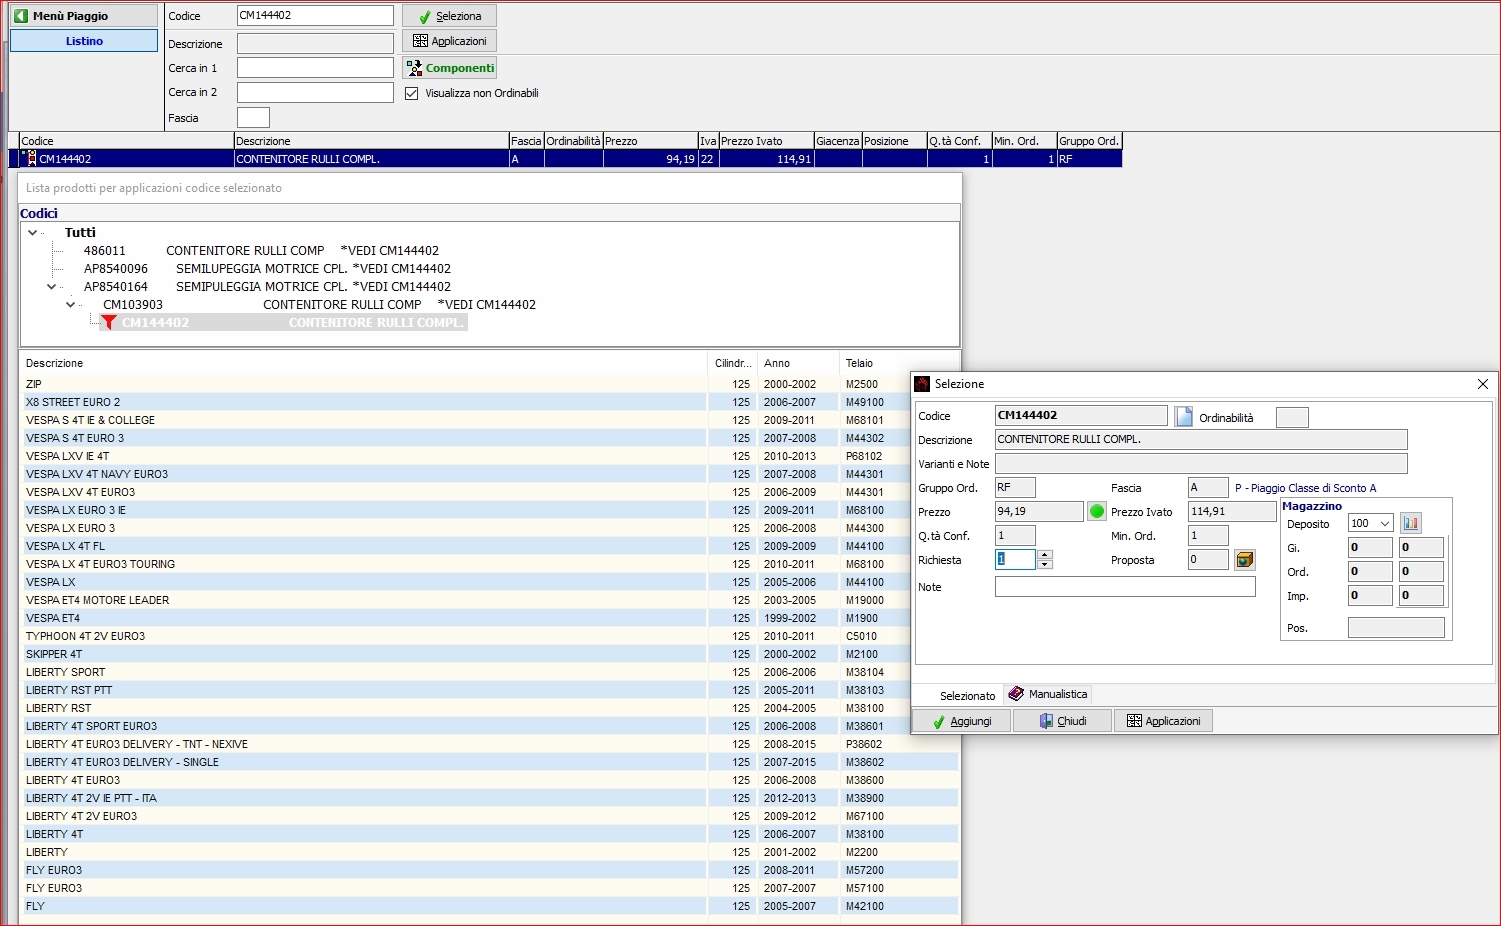The width and height of the screenshot is (1501, 926).
Task: Click the red filter icon on CM144402
Action: pos(109,322)
